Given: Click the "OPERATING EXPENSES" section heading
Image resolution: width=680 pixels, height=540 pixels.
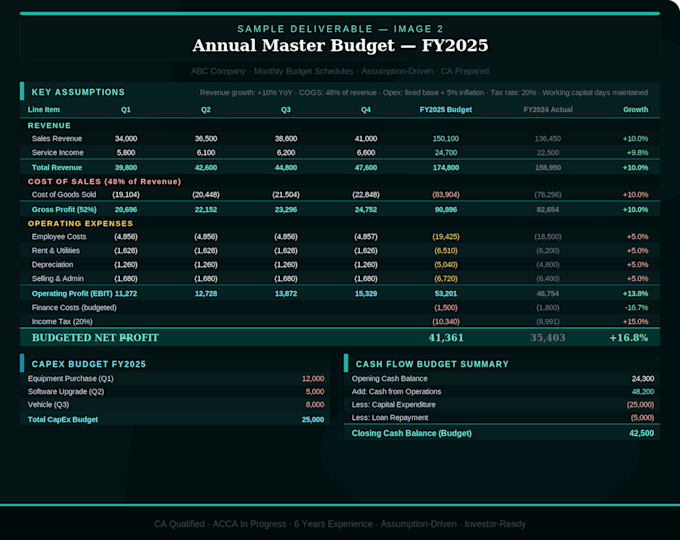Looking at the screenshot, I should click(x=80, y=224).
